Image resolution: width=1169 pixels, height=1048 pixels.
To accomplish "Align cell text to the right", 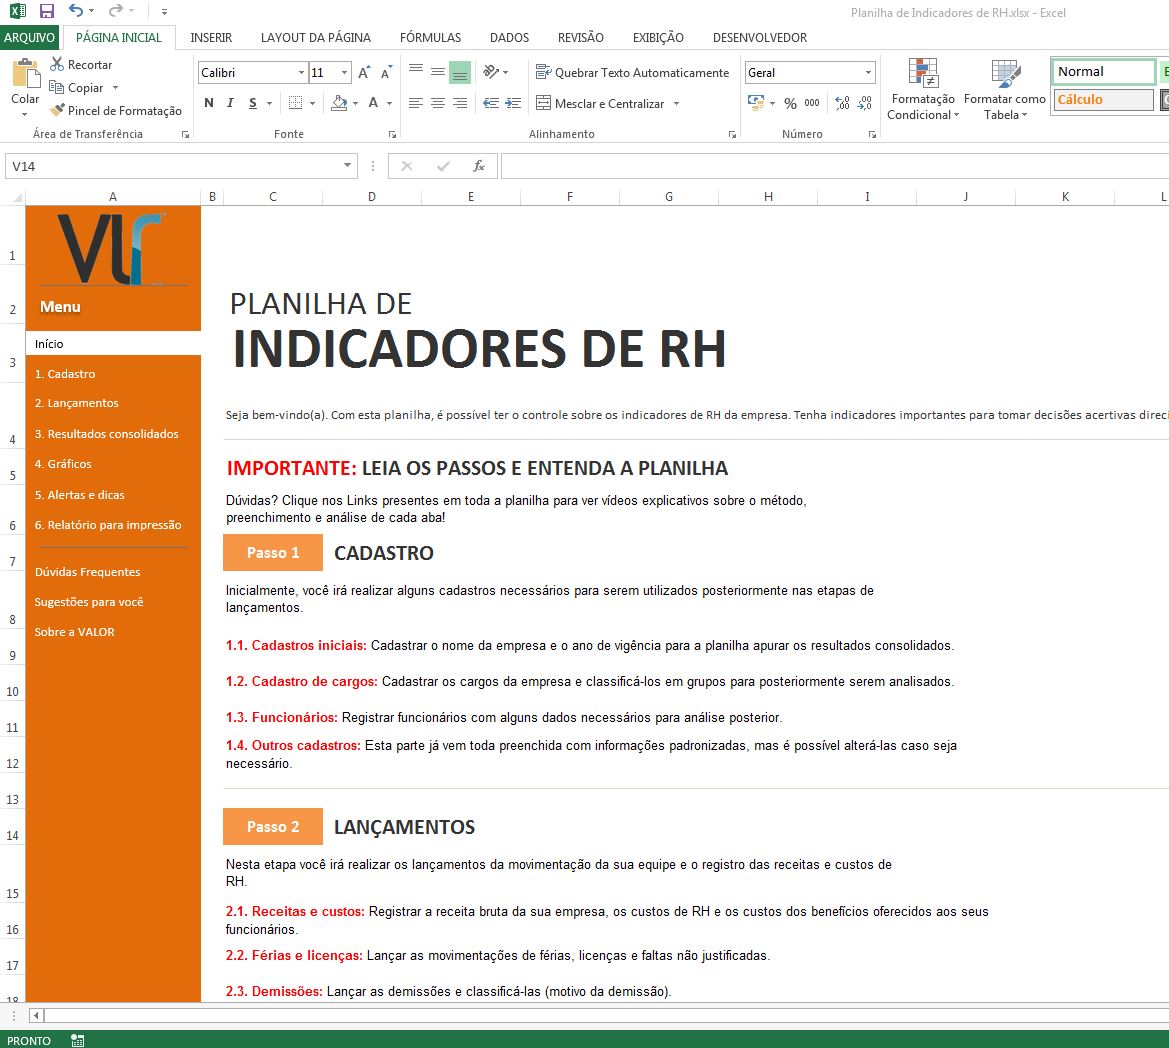I will coord(460,103).
